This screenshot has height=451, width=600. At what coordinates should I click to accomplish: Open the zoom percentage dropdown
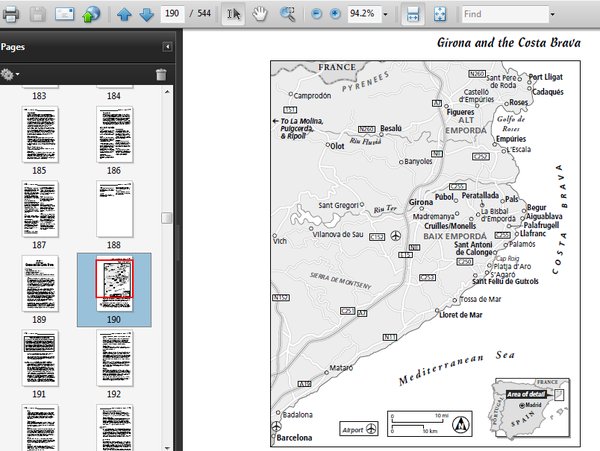[x=385, y=15]
